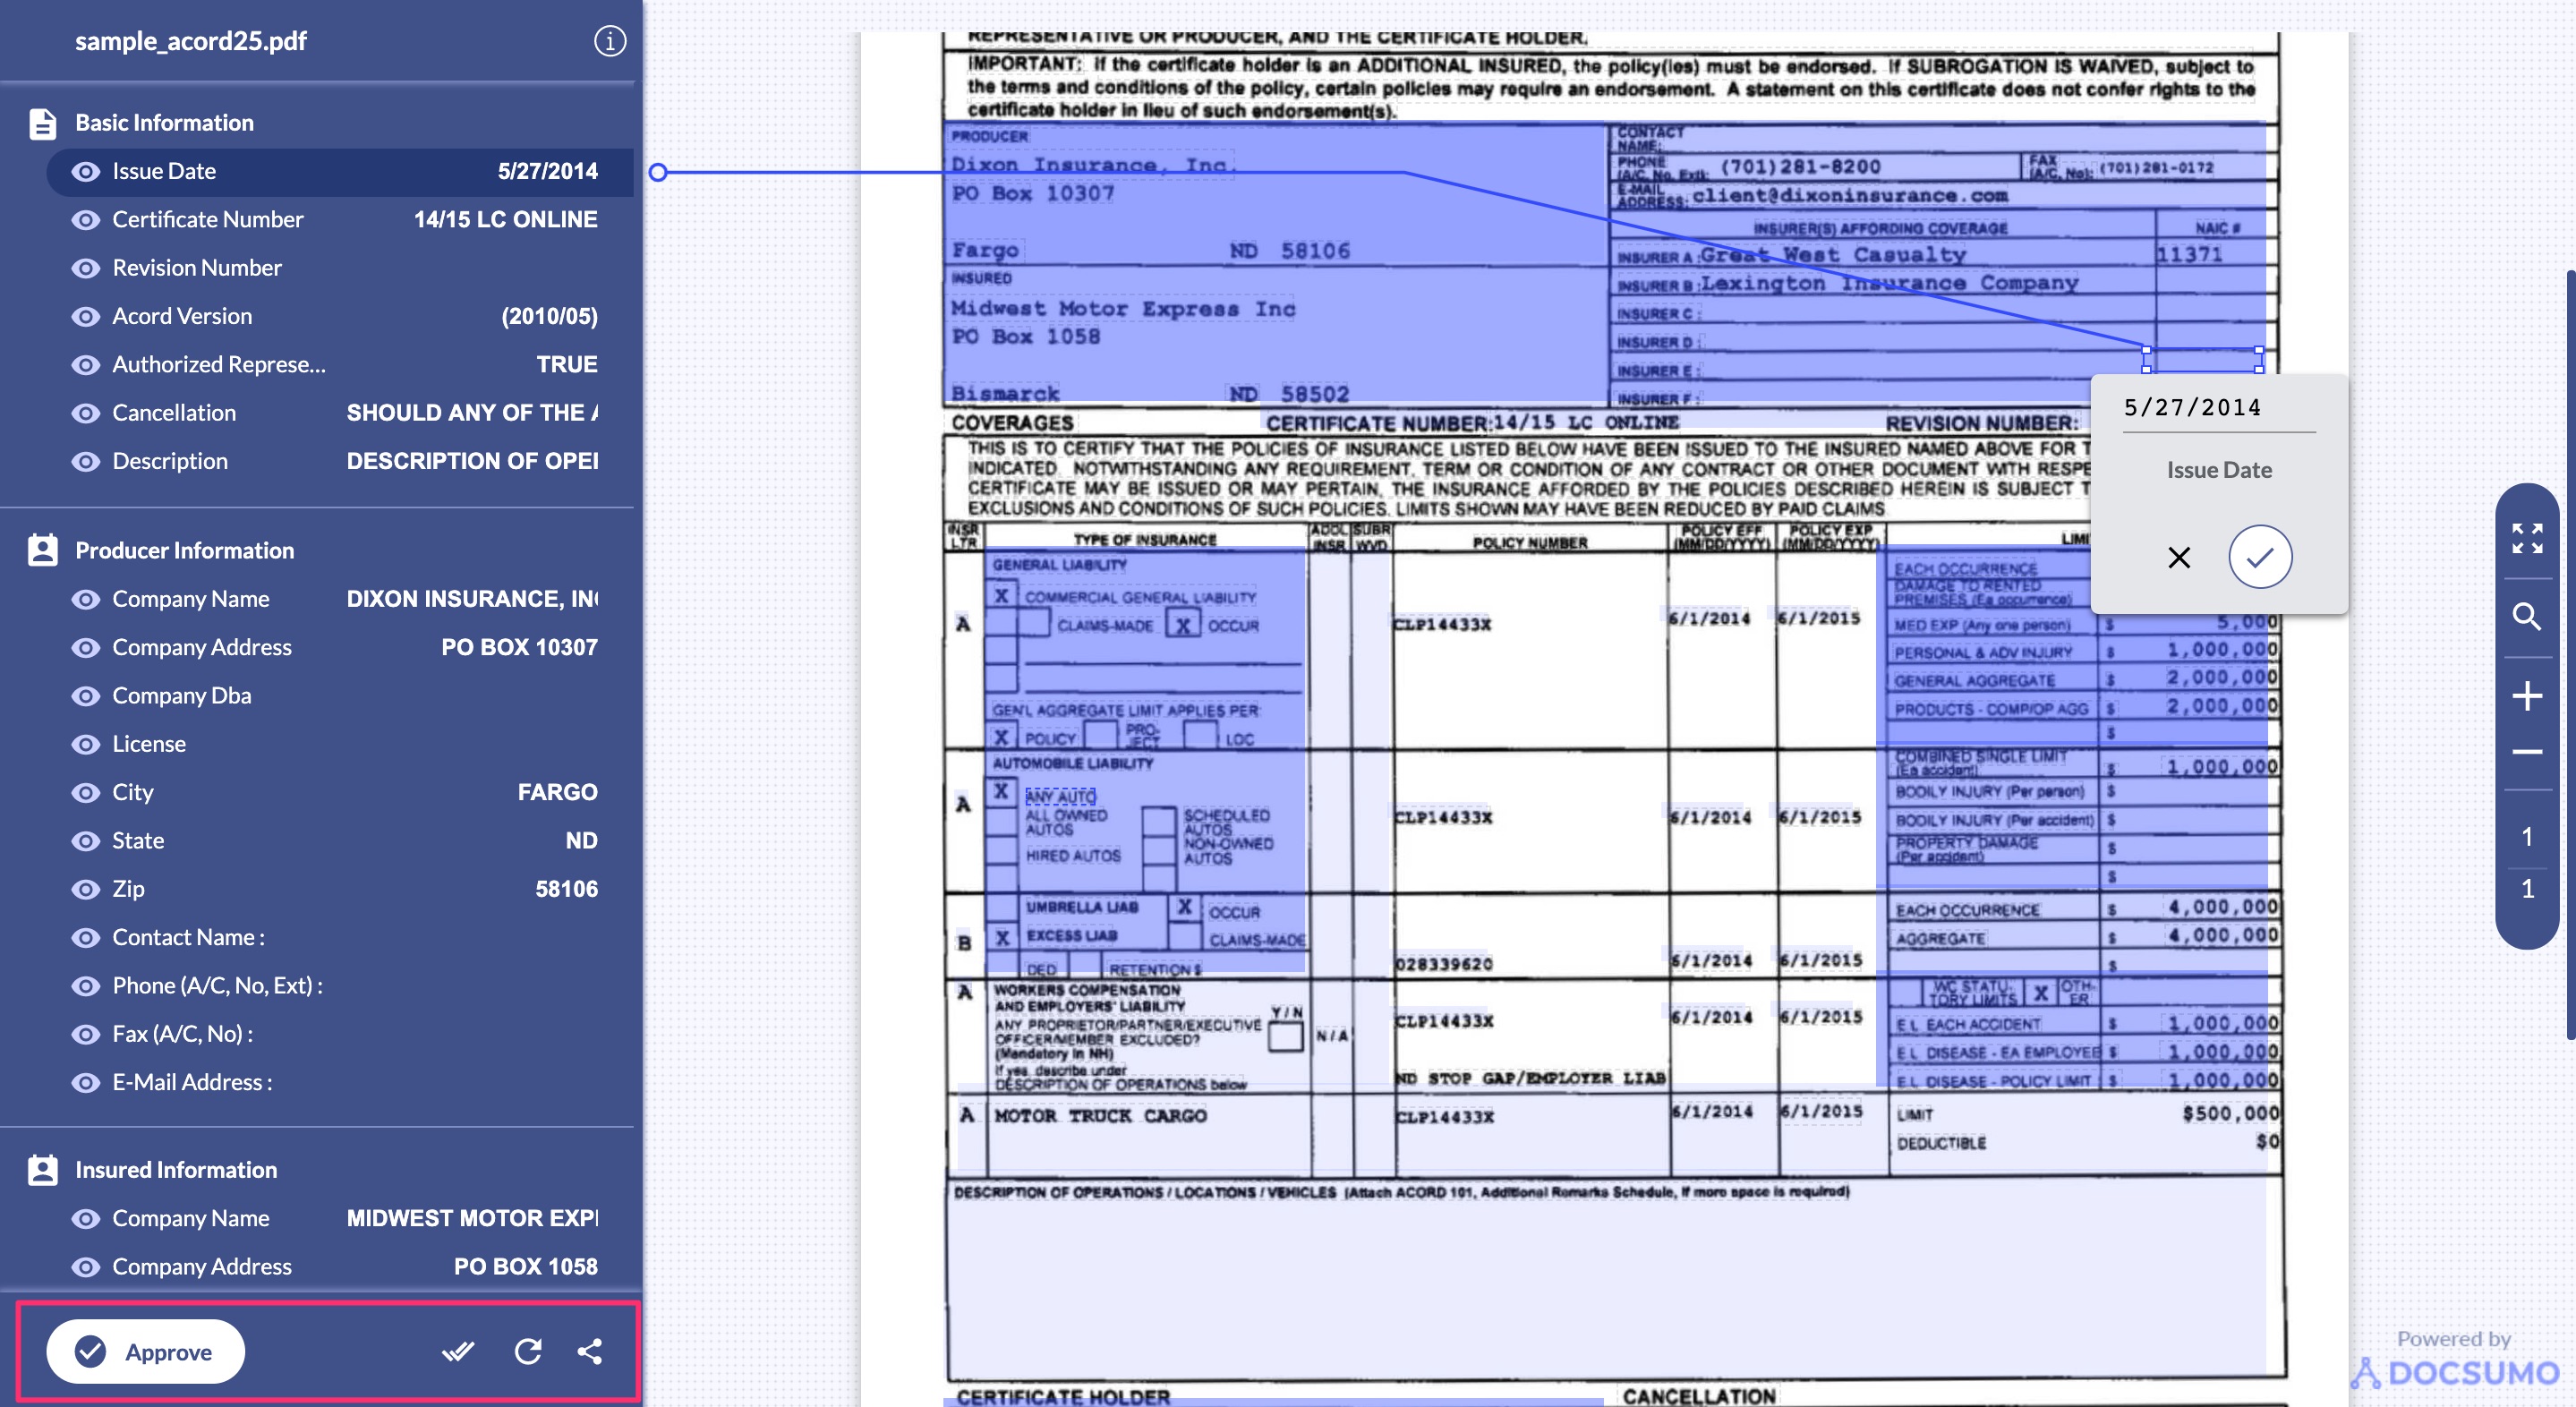Toggle the eye icon for Certificate Number
Screen dimensions: 2576x1407
(86, 220)
